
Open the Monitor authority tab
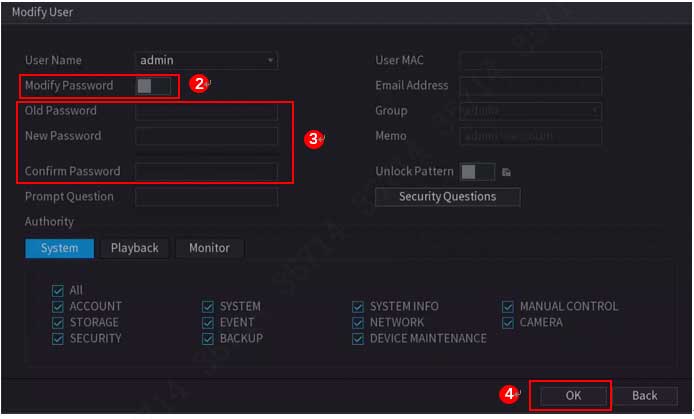[x=209, y=248]
